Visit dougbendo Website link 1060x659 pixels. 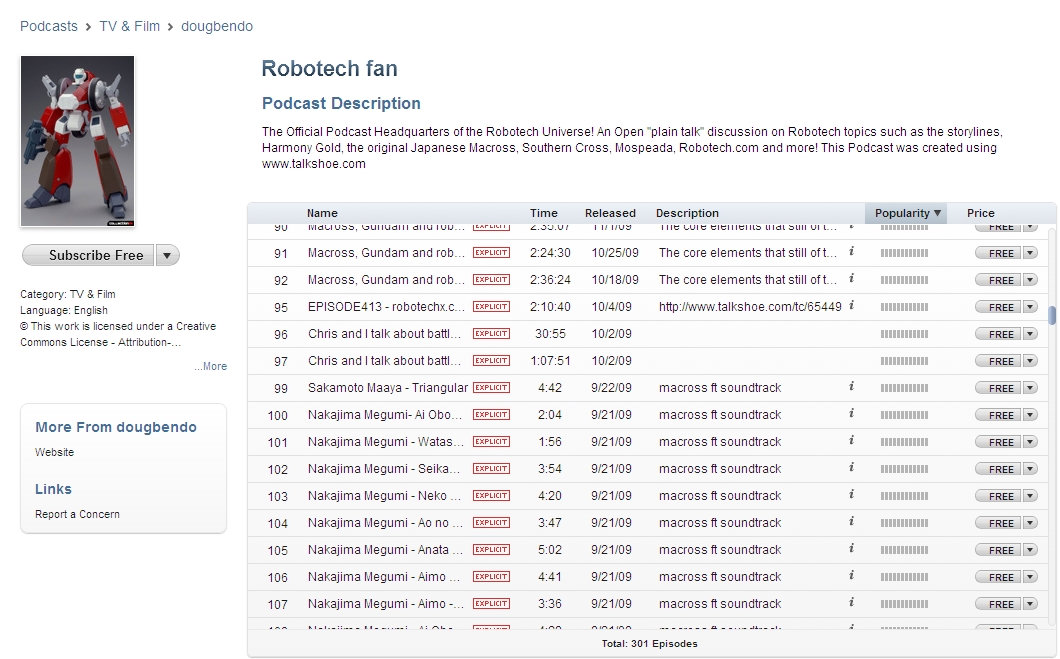[55, 452]
